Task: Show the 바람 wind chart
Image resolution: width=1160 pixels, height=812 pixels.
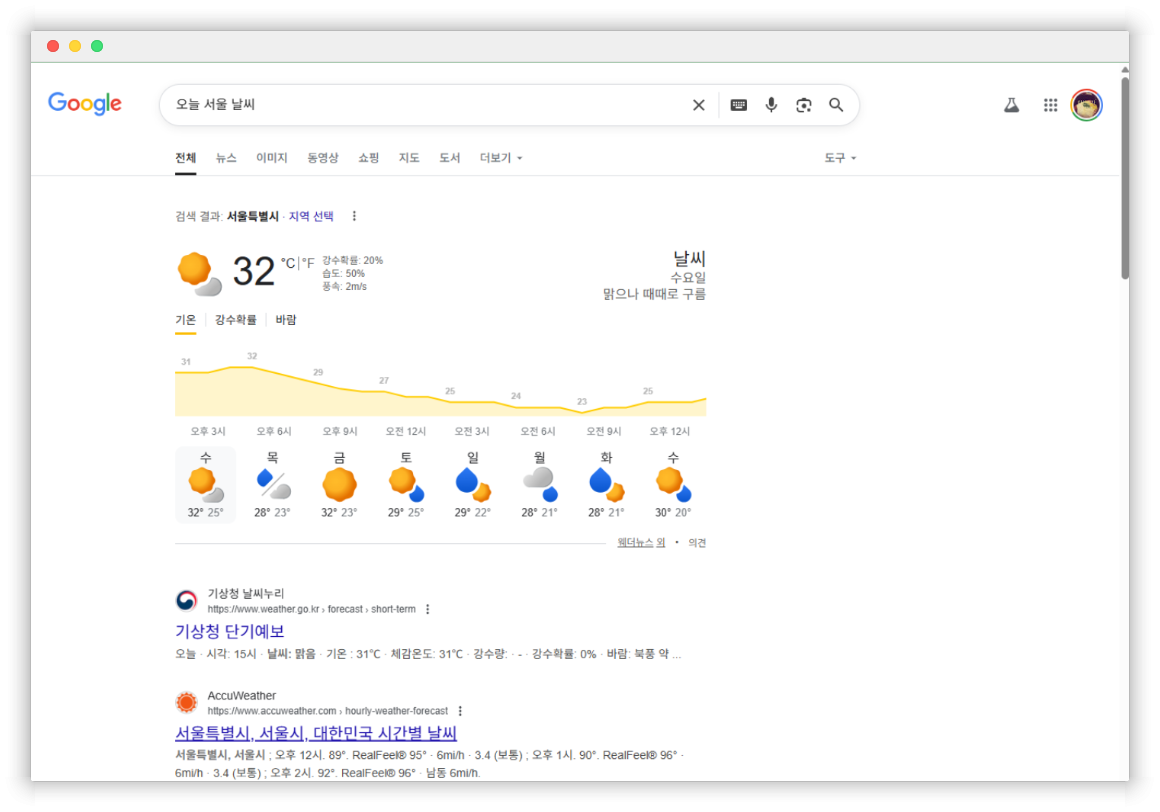Action: pyautogui.click(x=286, y=320)
